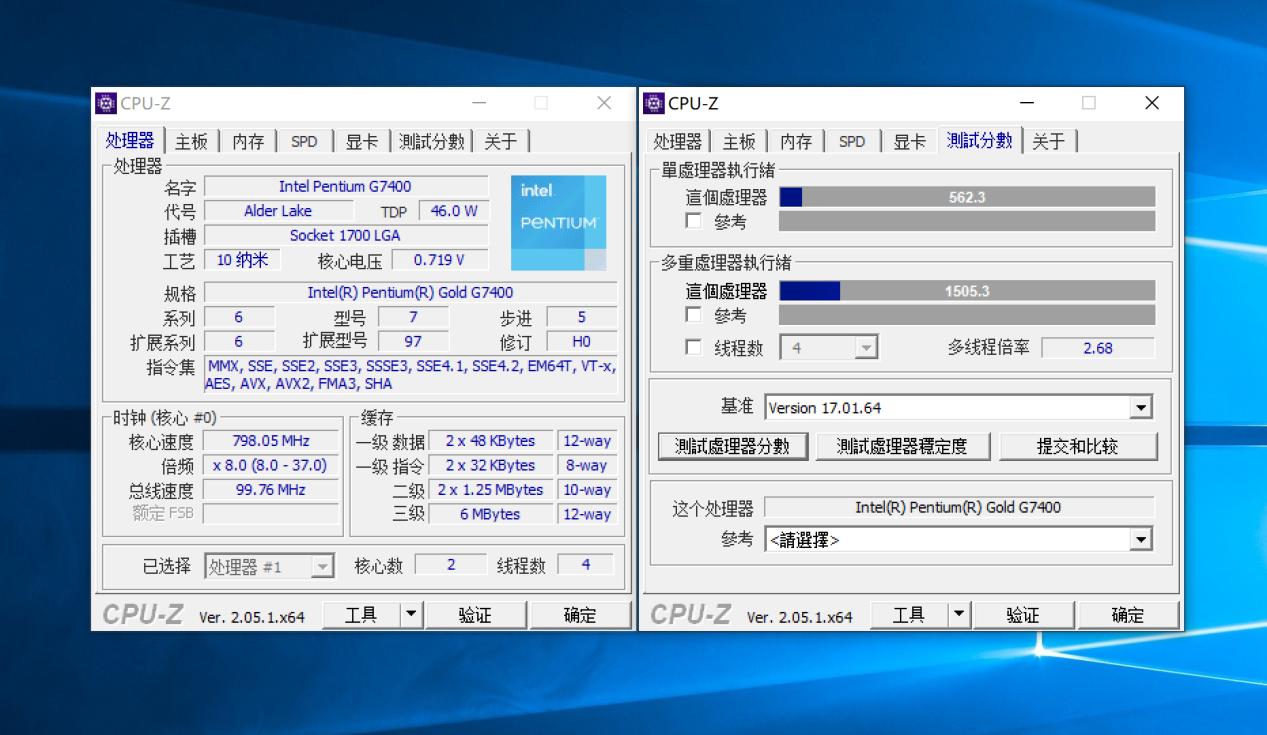Expand the 工具 dropdown arrow in left window

point(410,614)
